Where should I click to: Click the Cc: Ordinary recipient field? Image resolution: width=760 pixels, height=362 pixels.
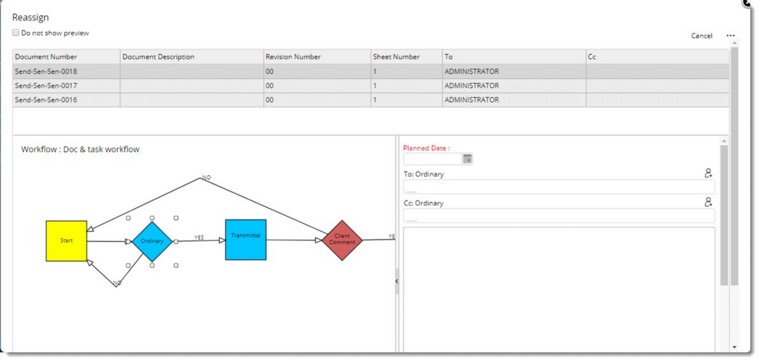(559, 216)
